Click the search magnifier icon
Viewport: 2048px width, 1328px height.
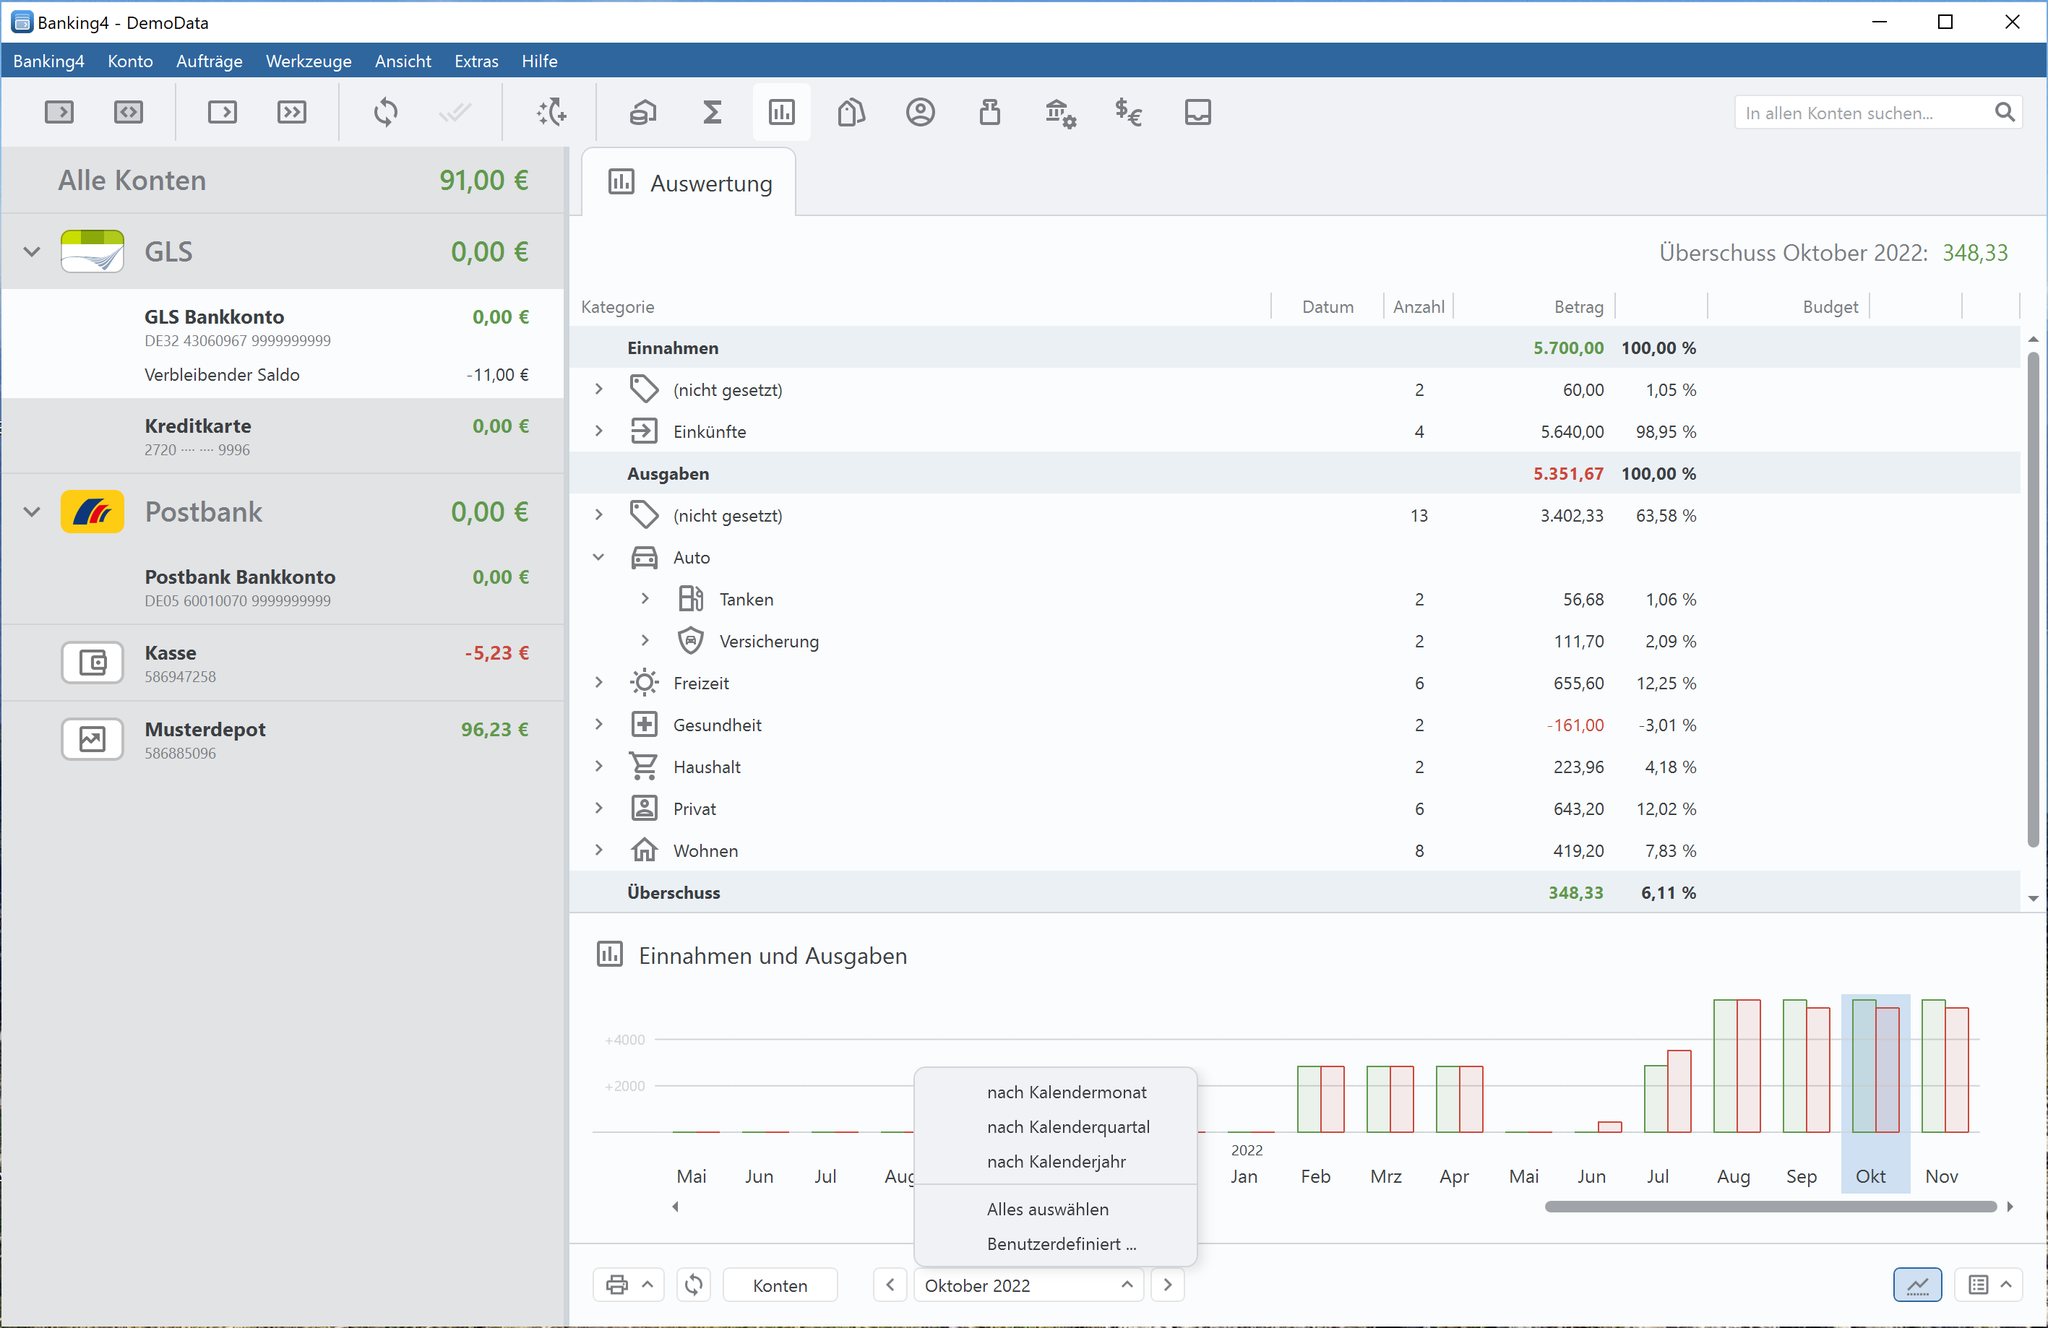(2006, 112)
